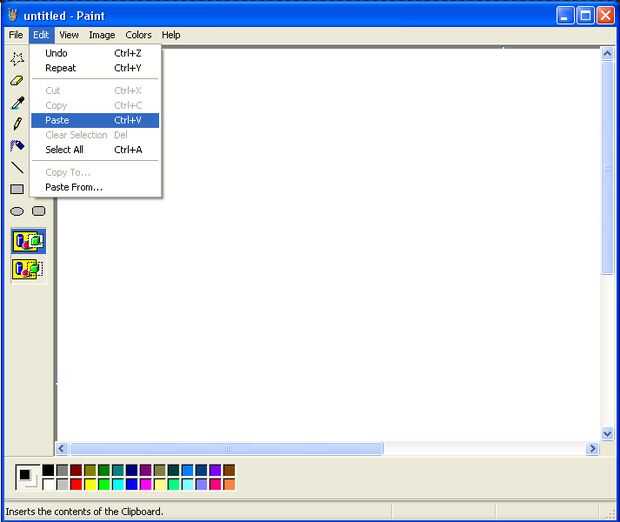Click the vertical scrollbar up arrow
The height and width of the screenshot is (522, 620).
click(607, 53)
